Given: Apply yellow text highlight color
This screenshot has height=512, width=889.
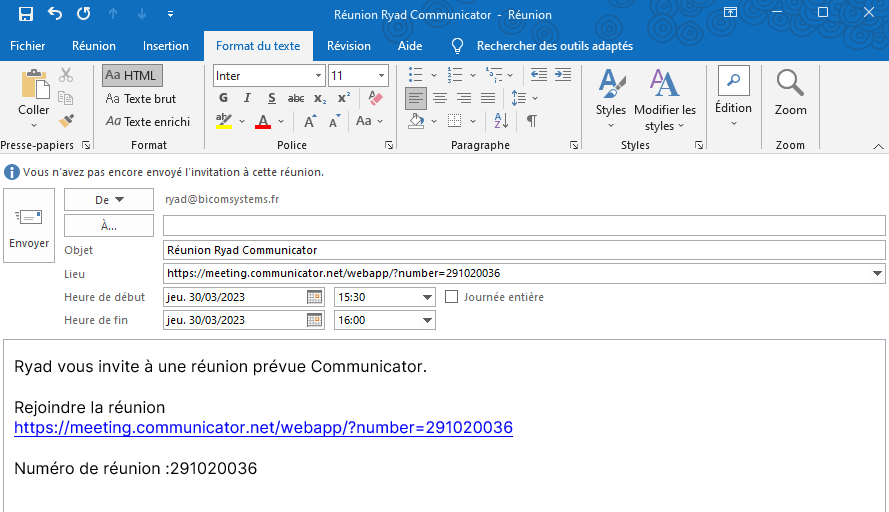Looking at the screenshot, I should 224,121.
